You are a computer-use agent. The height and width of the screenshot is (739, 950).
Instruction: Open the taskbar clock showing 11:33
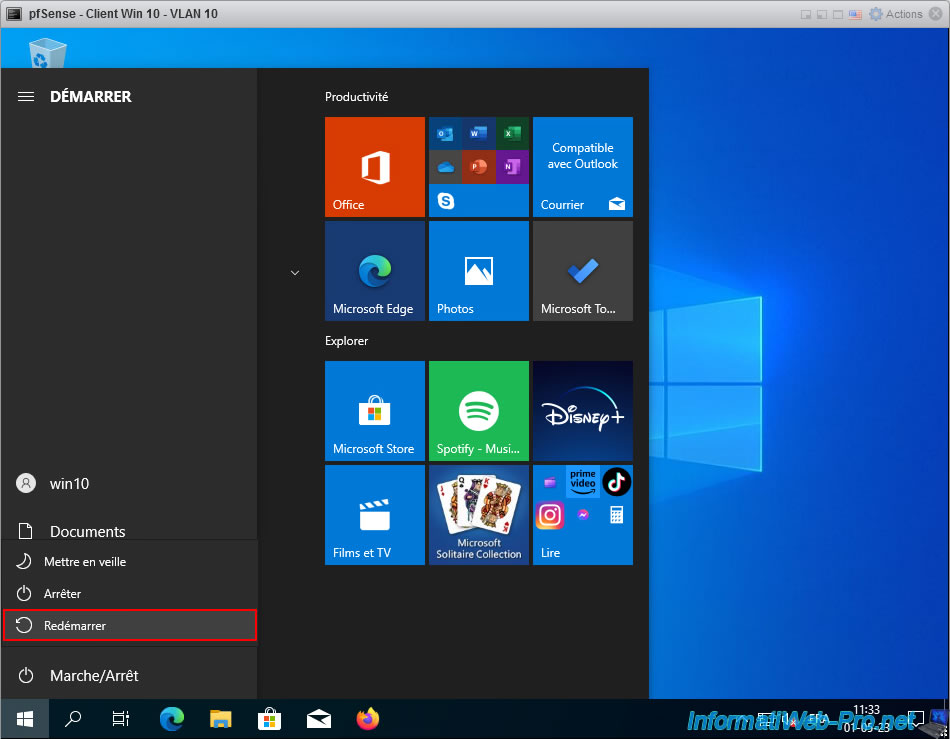click(x=866, y=718)
